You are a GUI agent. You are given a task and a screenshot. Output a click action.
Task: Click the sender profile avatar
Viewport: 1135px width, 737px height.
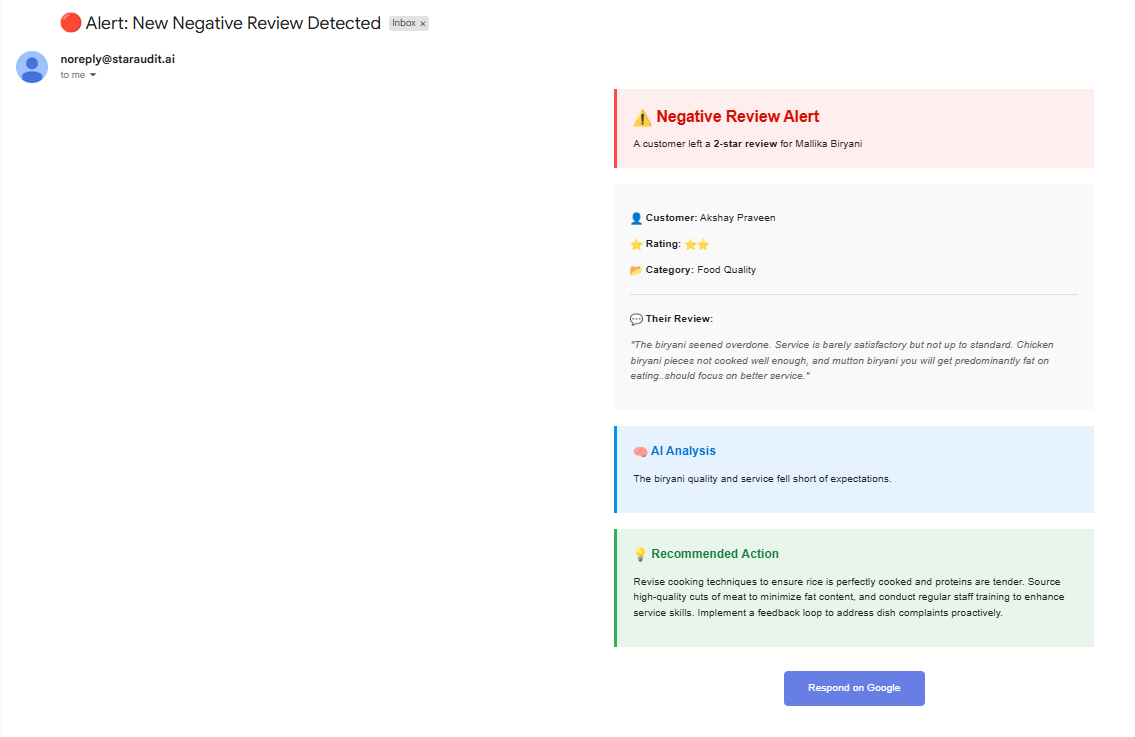(x=32, y=67)
